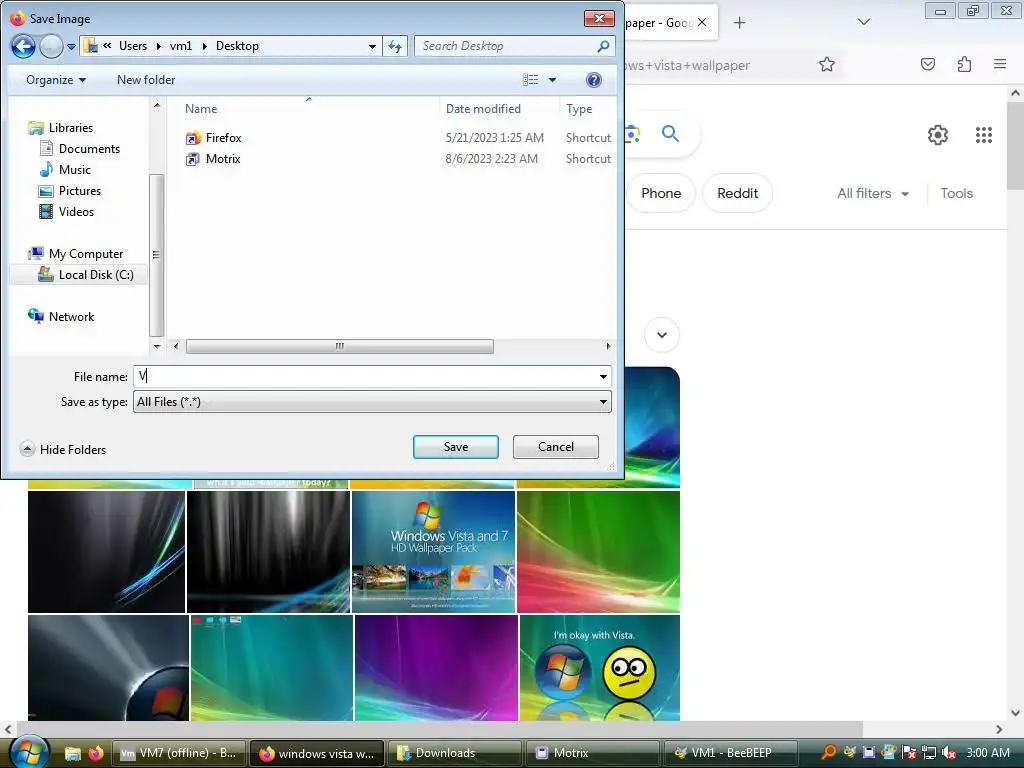Viewport: 1024px width, 768px height.
Task: Select the Phone filter chip
Action: coord(661,193)
